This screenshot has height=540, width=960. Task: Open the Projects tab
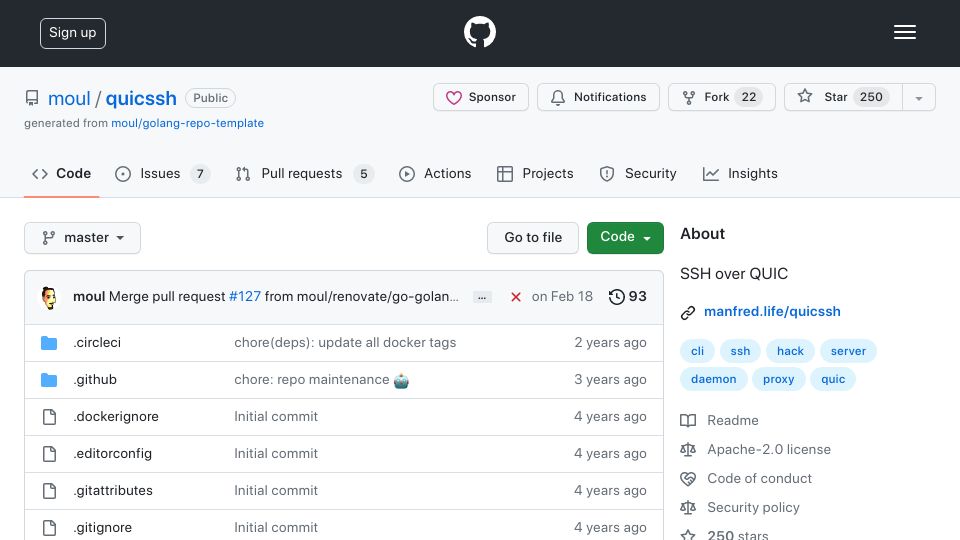(535, 174)
